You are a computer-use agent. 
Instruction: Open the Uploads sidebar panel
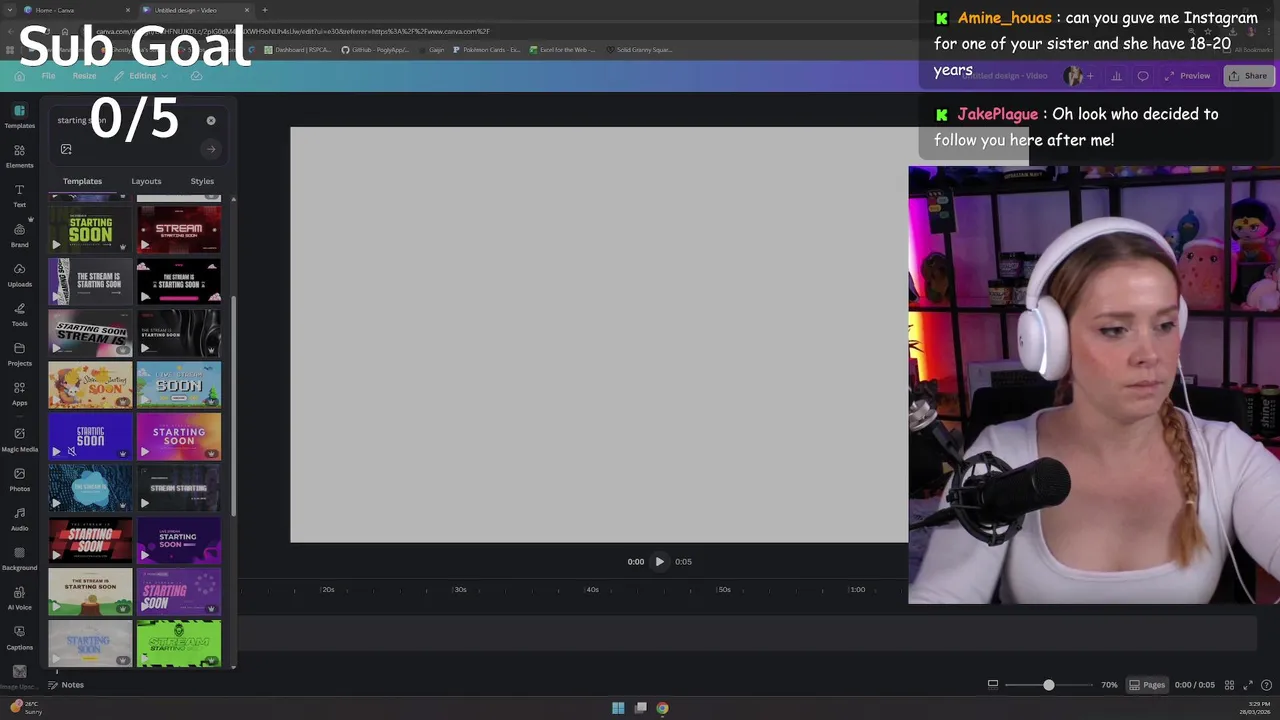point(19,275)
